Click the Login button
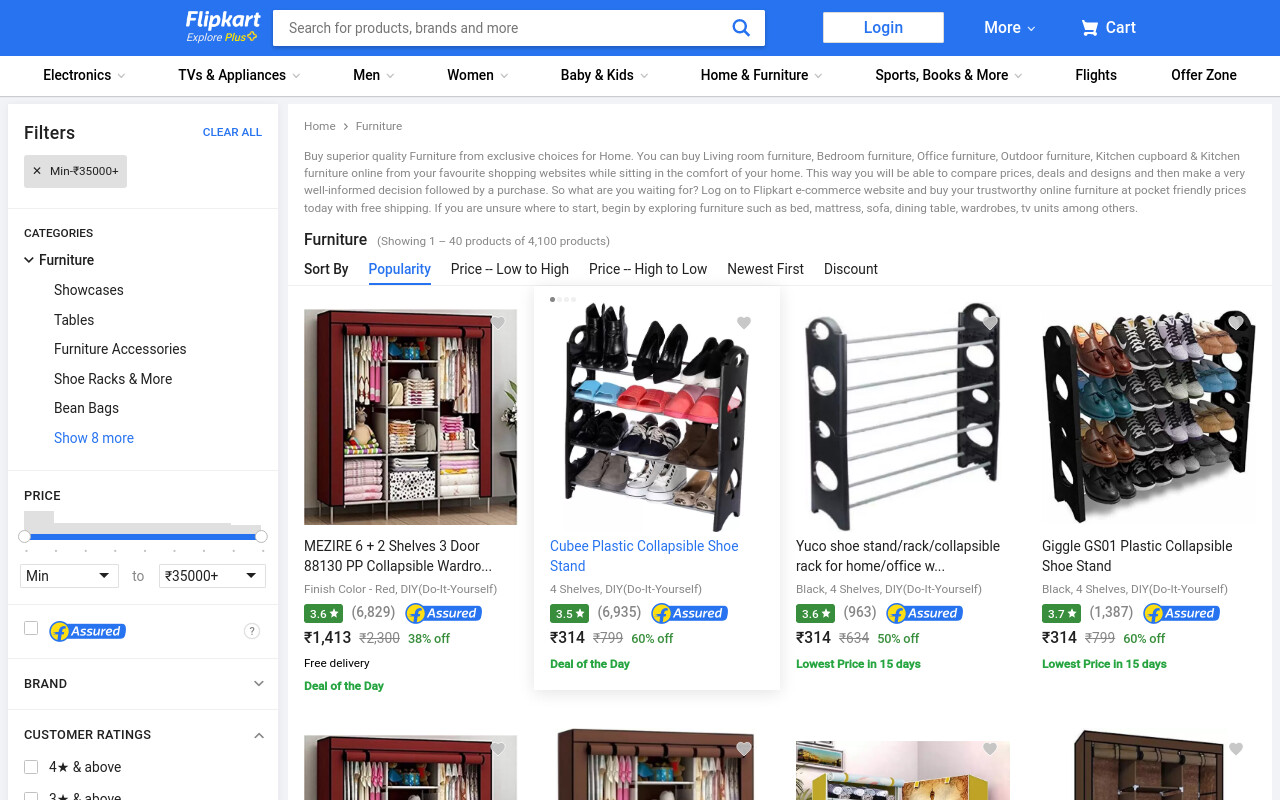Image resolution: width=1280 pixels, height=800 pixels. (883, 28)
